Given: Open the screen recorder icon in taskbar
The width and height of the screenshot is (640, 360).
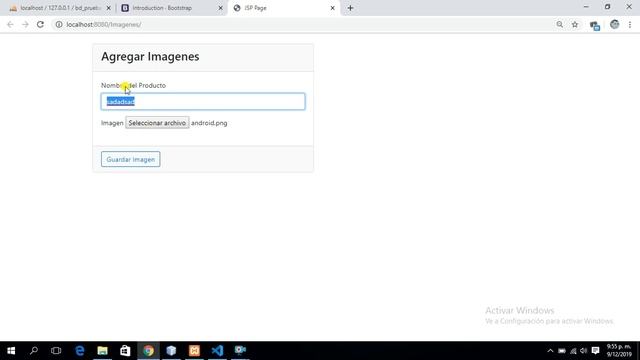Looking at the screenshot, I should coord(240,351).
